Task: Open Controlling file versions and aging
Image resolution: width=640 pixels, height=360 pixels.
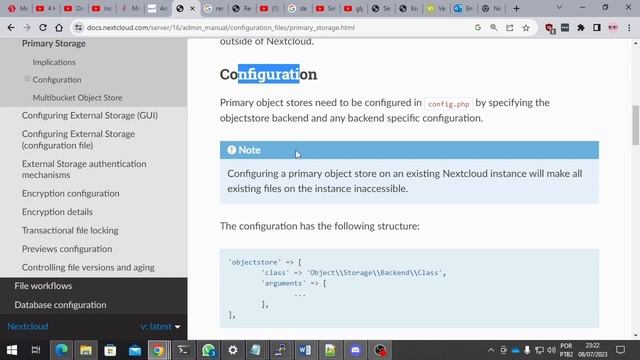Action: pyautogui.click(x=88, y=267)
